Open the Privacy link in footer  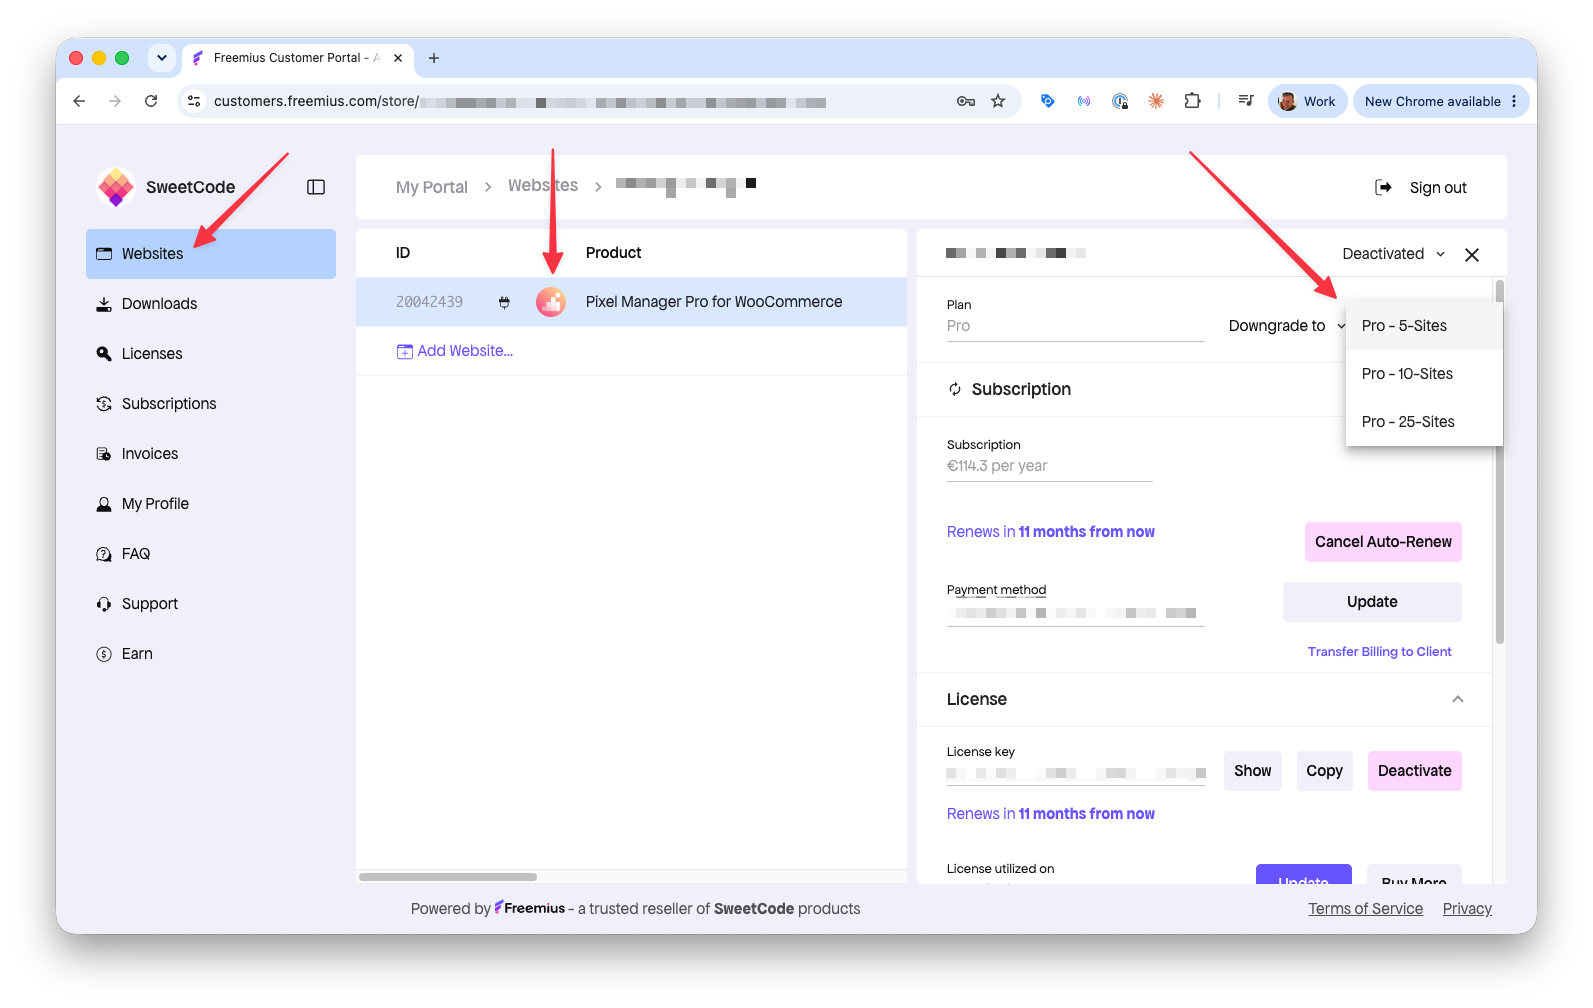pos(1467,909)
